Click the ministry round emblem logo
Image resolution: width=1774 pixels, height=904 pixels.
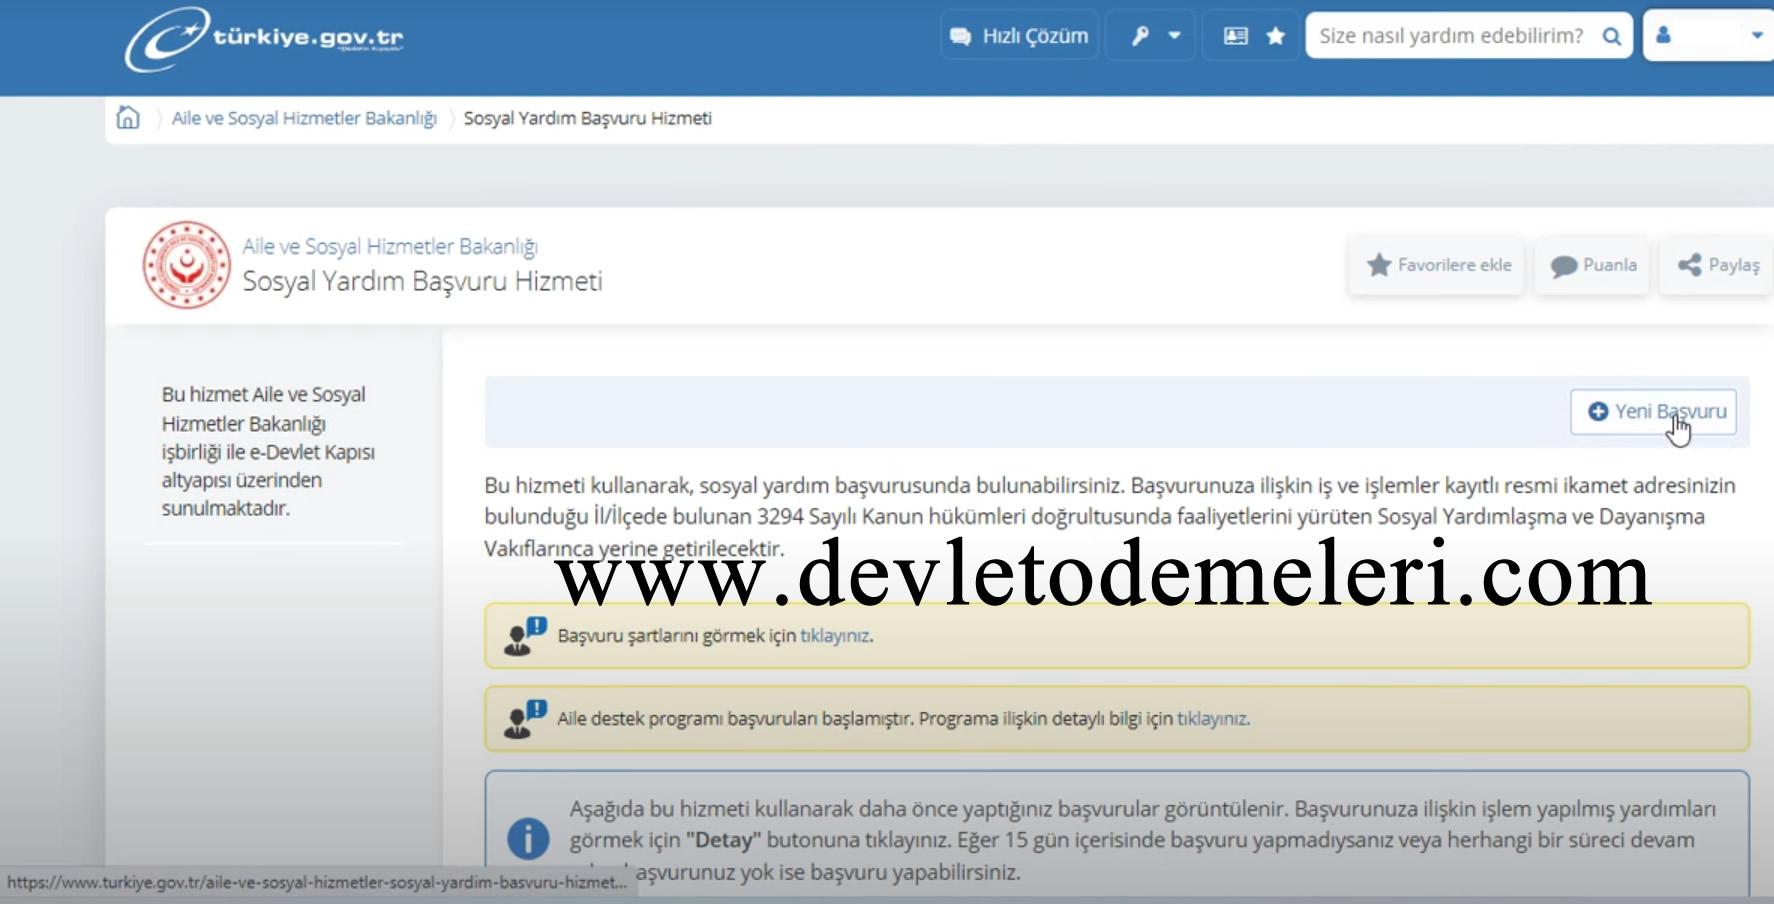(x=187, y=265)
